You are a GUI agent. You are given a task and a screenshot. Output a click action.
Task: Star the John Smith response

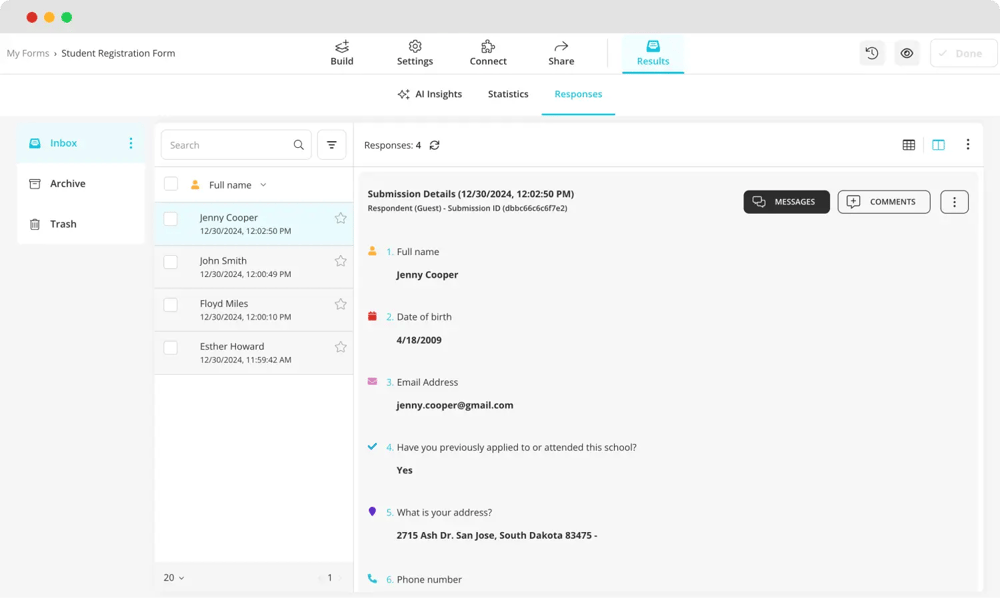(x=340, y=261)
